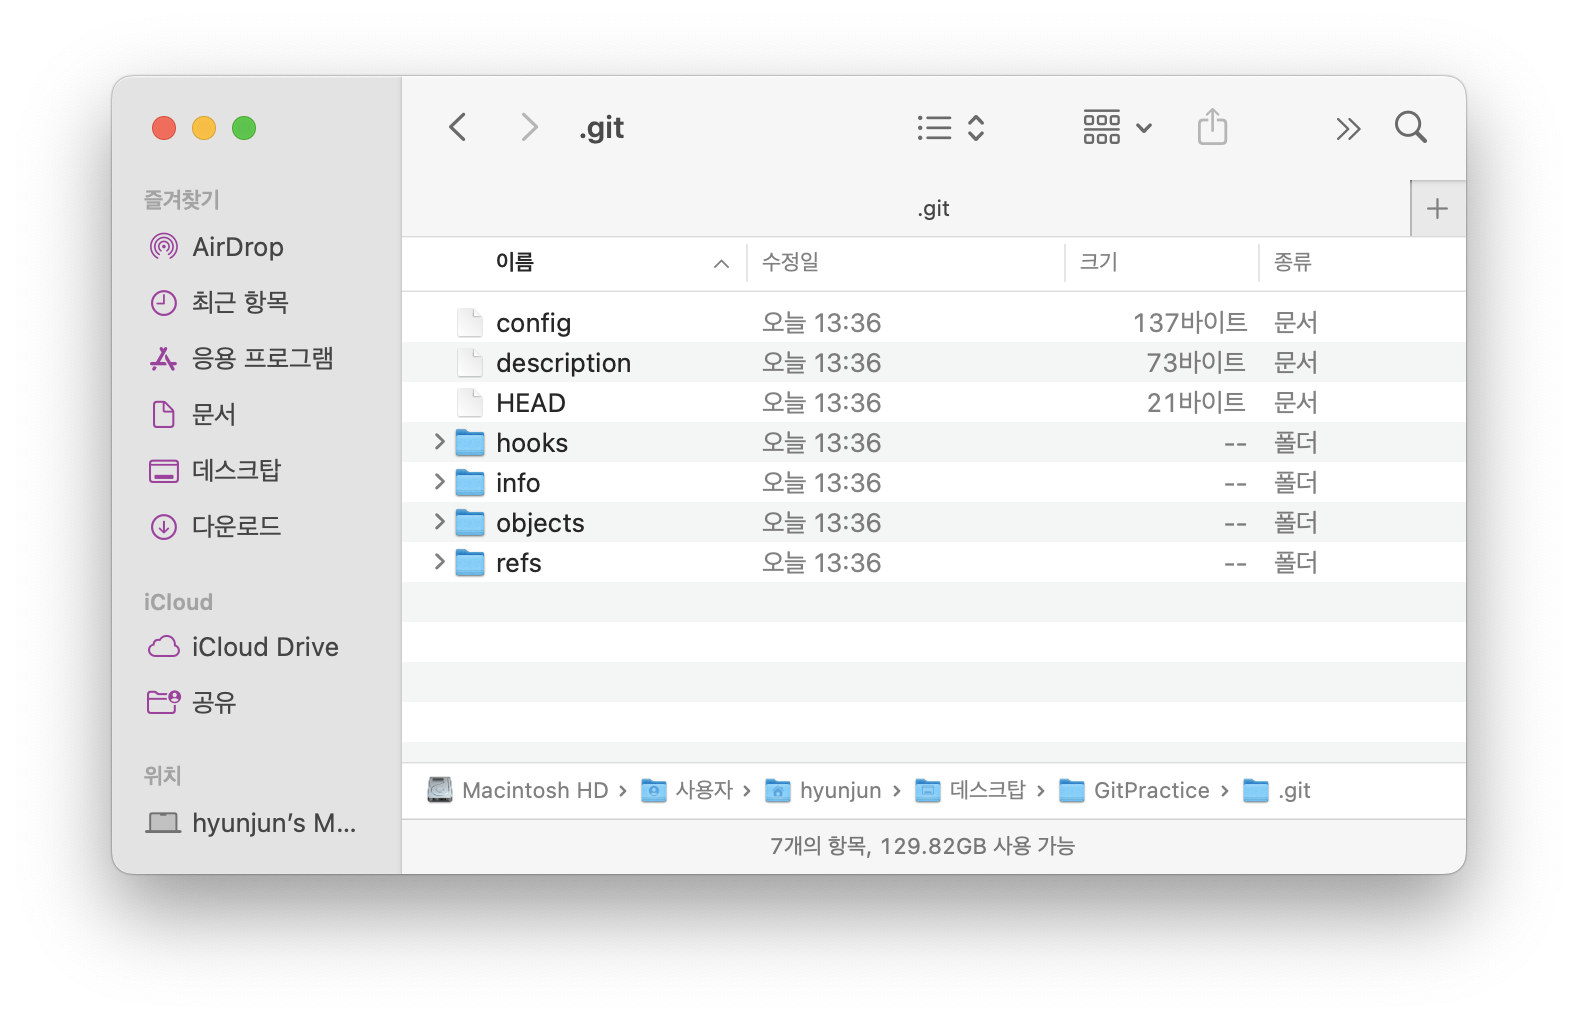The height and width of the screenshot is (1022, 1578).
Task: Click the 21바이트 size value
Action: click(x=1196, y=402)
